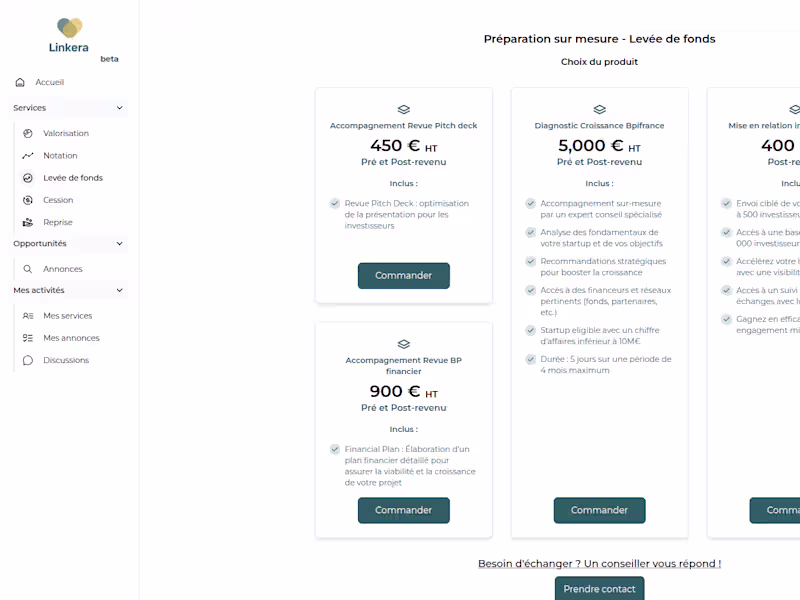This screenshot has height=600, width=800.
Task: Open Mes services menu item
Action: point(67,316)
